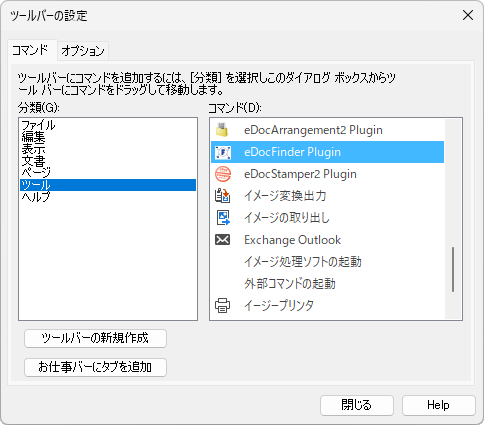484x425 pixels.
Task: Select the eDocFinder Plugin icon
Action: [x=223, y=152]
